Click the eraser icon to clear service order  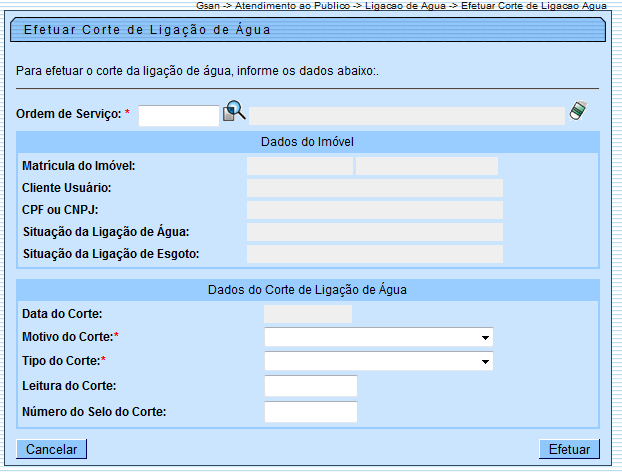coord(577,112)
